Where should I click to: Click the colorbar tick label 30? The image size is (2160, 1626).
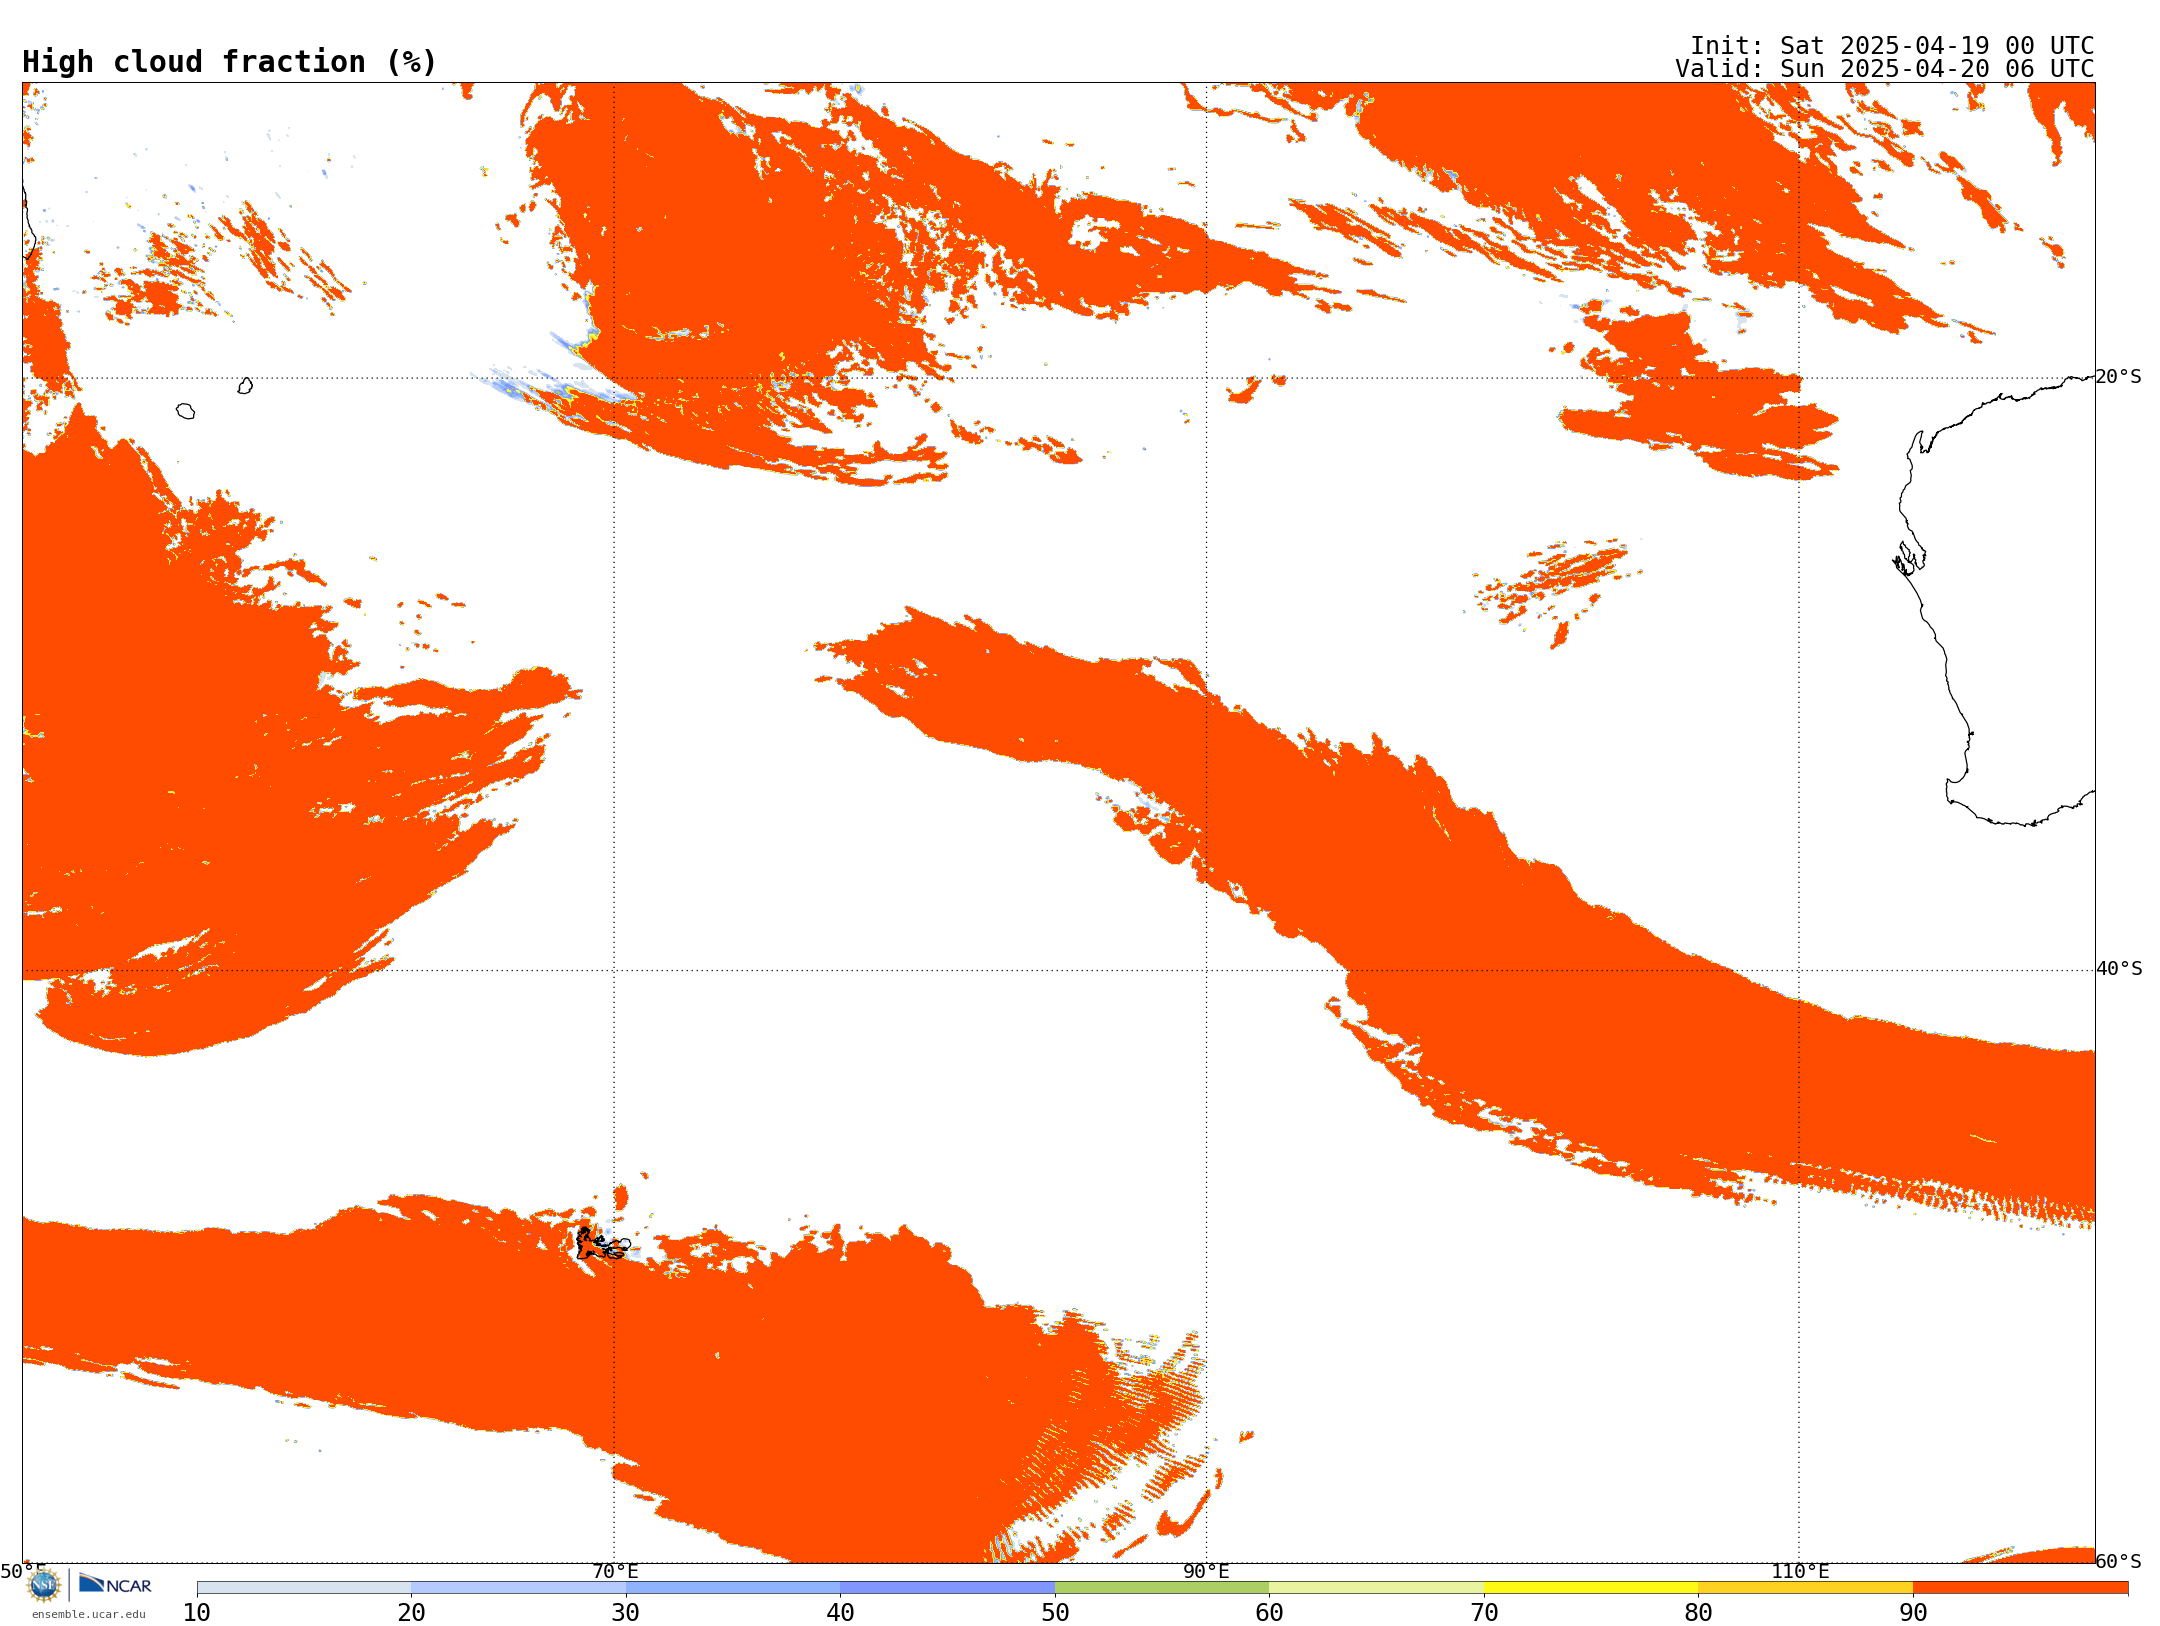click(x=626, y=1613)
